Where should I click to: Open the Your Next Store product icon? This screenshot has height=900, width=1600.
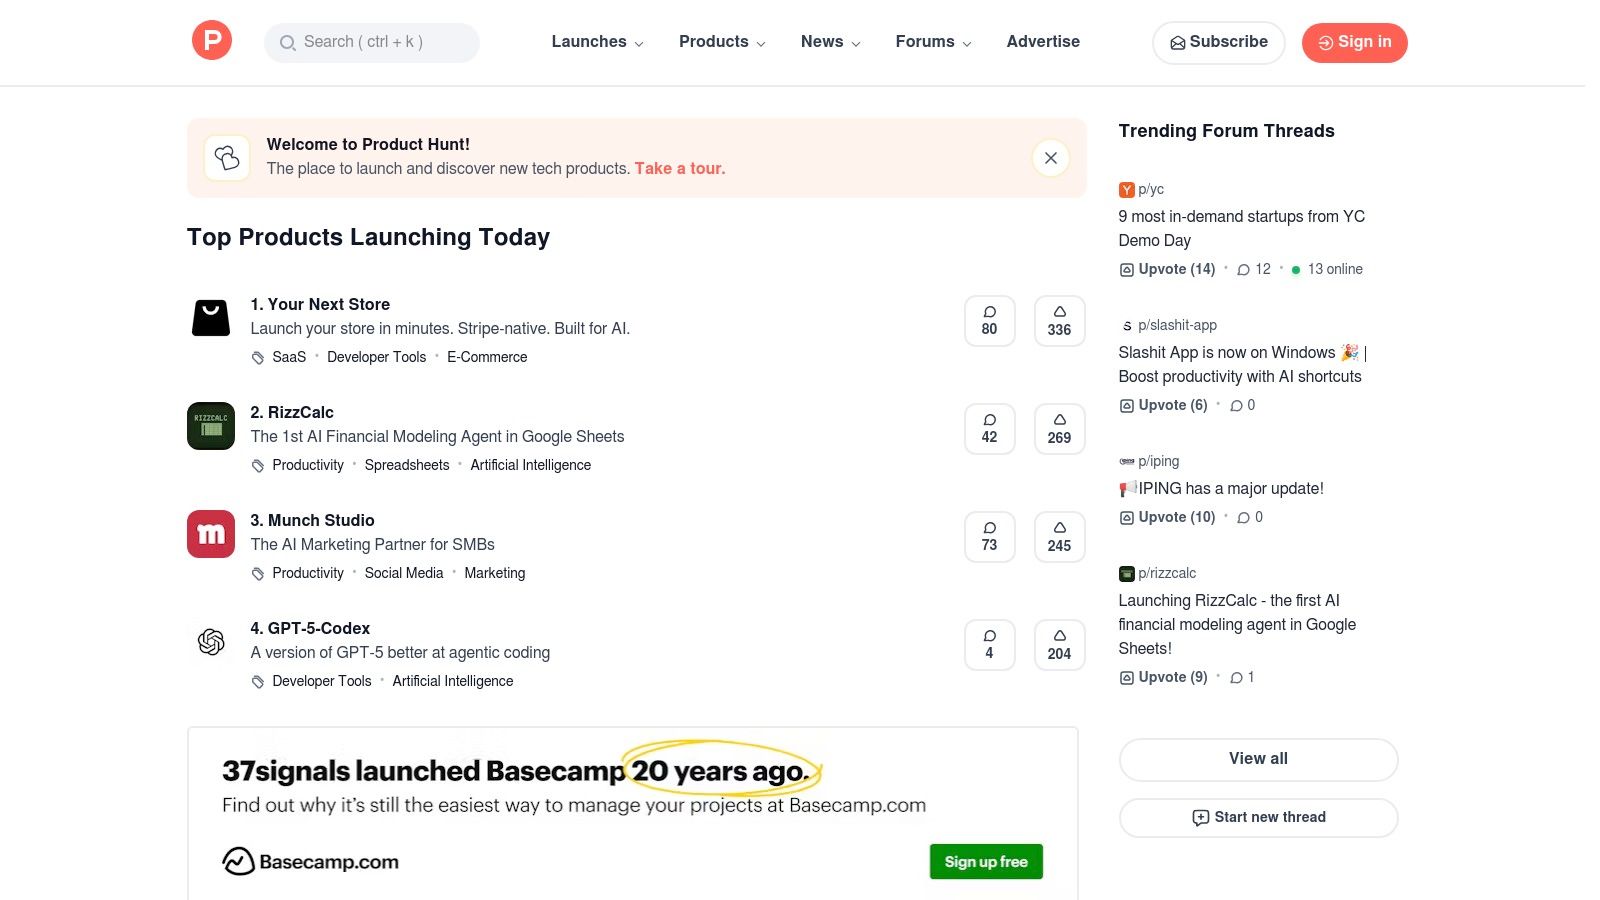click(211, 318)
